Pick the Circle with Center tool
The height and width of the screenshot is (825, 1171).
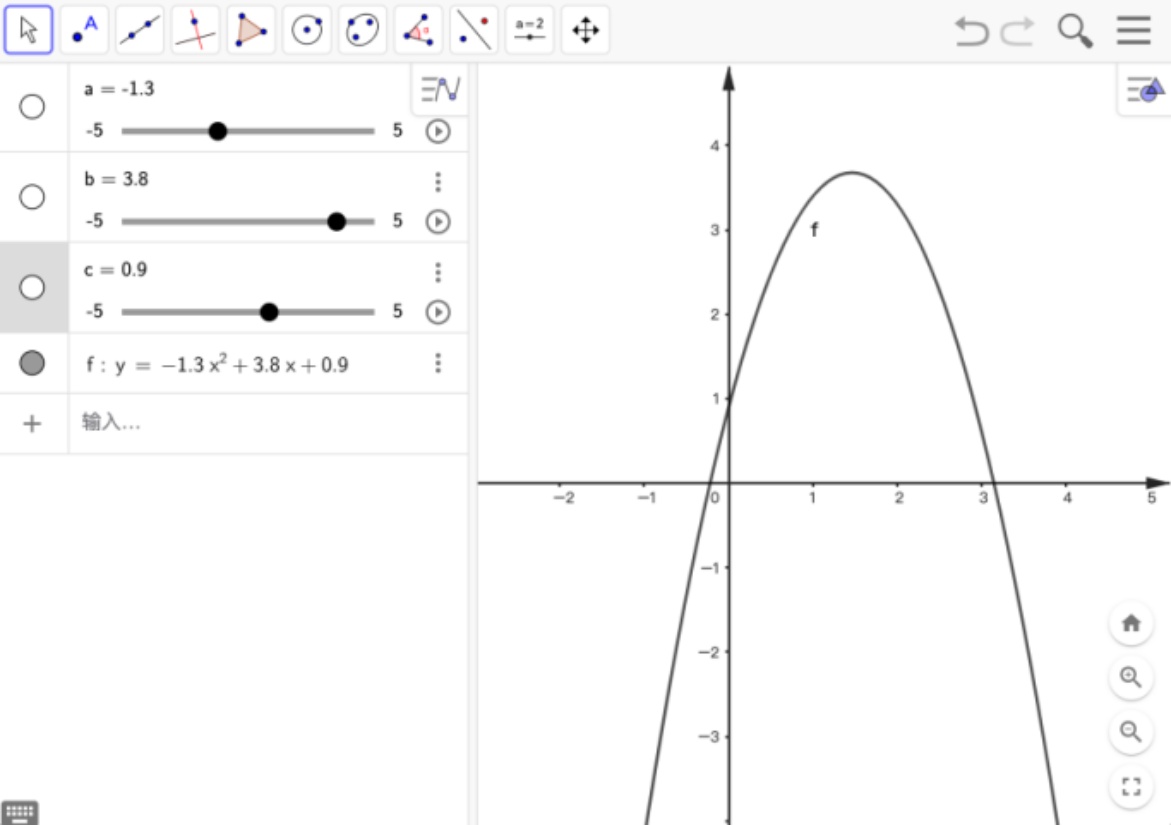[x=307, y=31]
